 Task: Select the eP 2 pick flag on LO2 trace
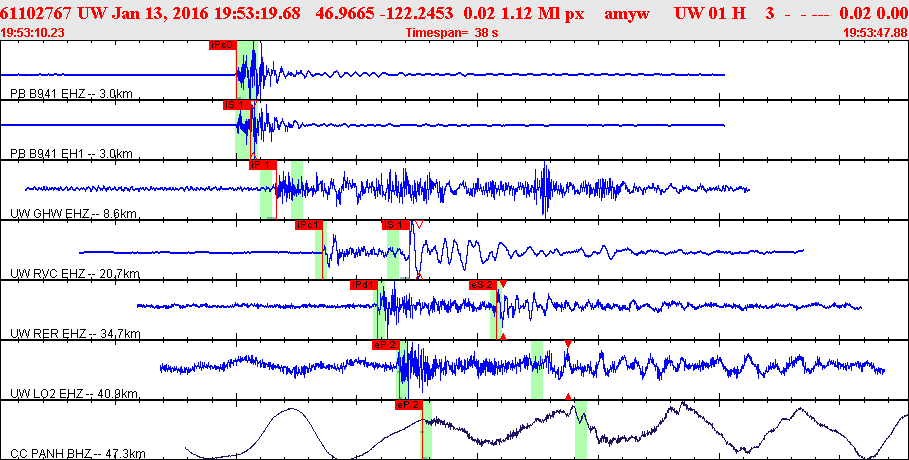click(386, 345)
